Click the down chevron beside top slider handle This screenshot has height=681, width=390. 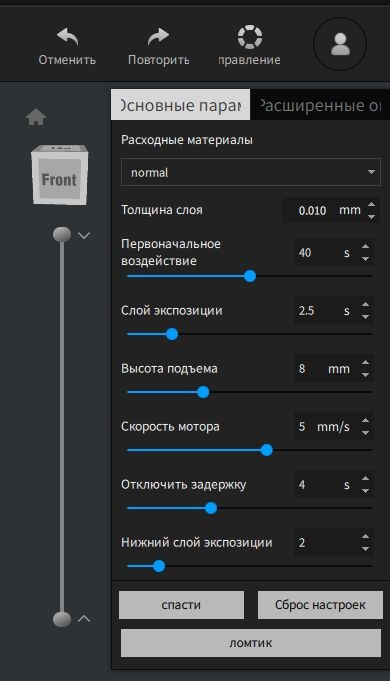[x=84, y=235]
